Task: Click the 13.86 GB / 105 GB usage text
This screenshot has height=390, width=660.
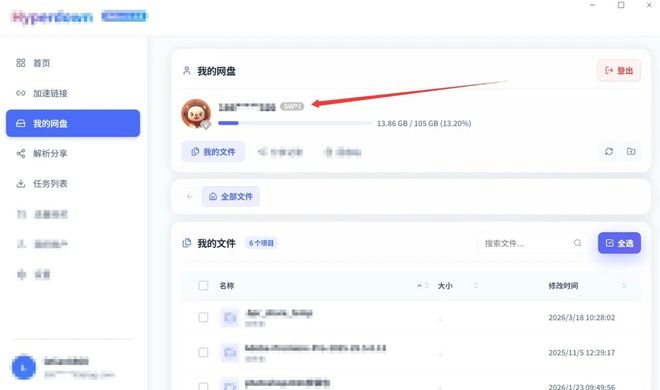Action: pos(424,123)
